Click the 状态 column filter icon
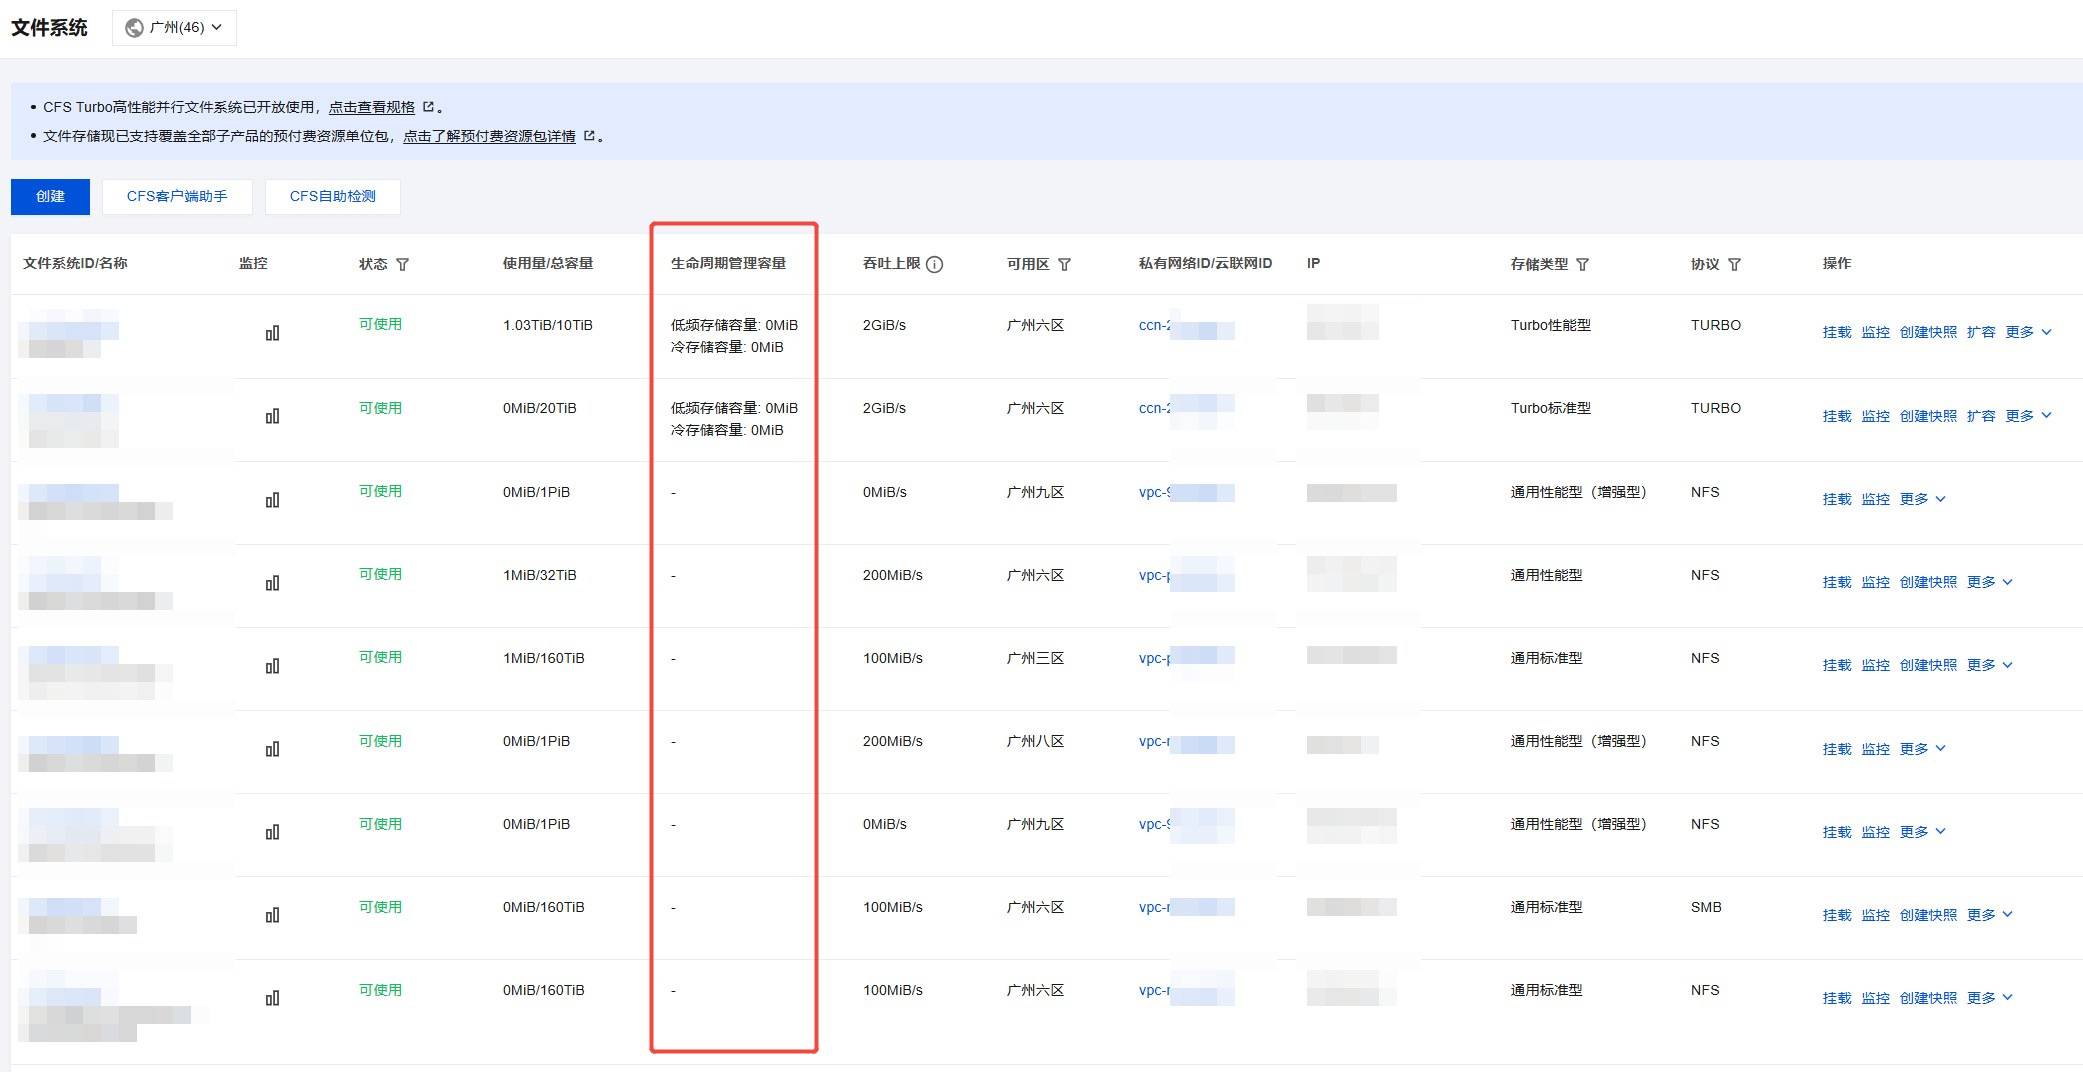Viewport: 2083px width, 1072px height. tap(403, 265)
